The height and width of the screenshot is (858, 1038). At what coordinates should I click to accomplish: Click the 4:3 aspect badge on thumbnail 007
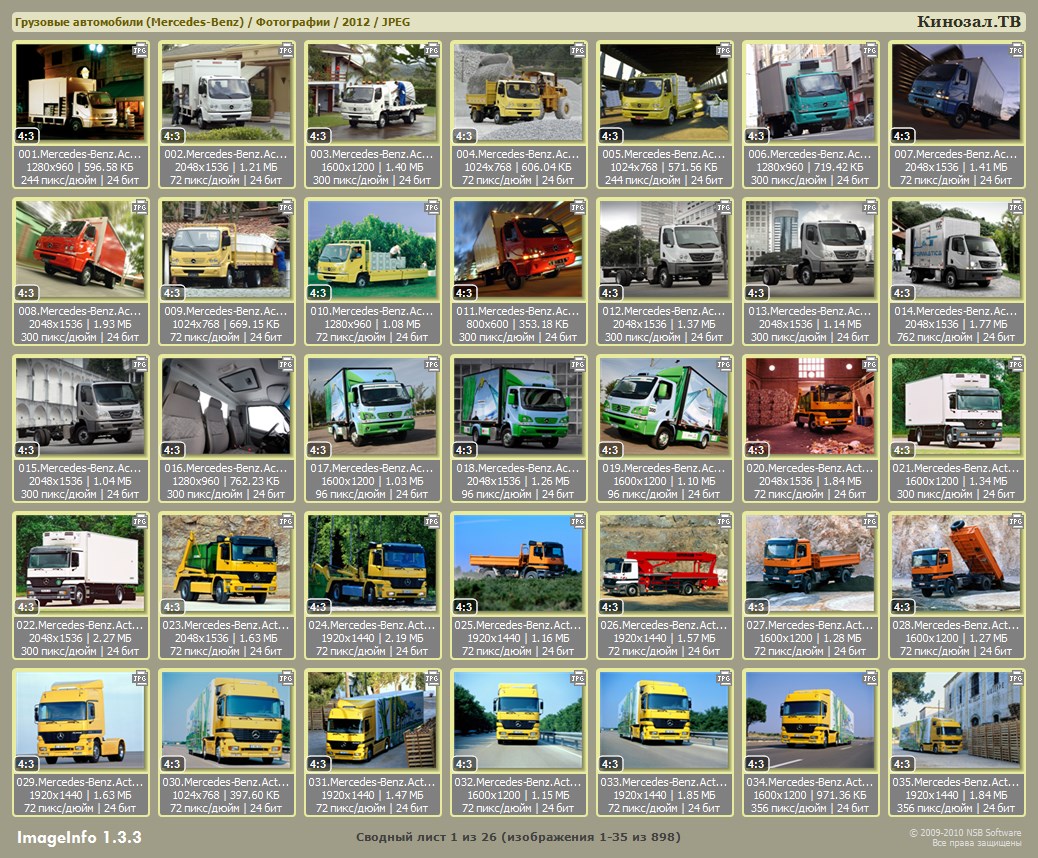tap(902, 136)
